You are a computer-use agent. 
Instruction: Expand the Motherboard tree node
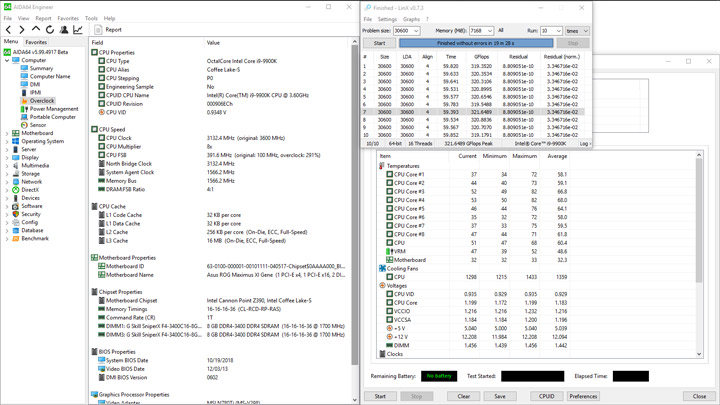point(7,133)
